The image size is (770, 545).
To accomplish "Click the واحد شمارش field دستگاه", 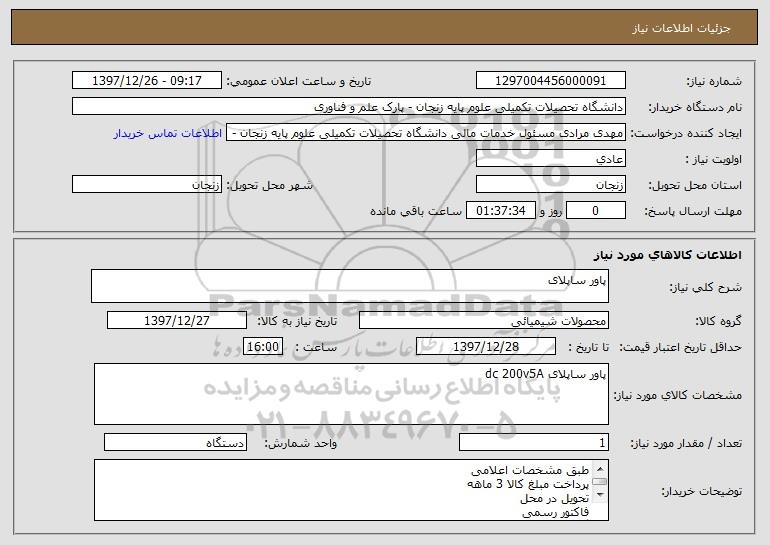I will click(175, 443).
